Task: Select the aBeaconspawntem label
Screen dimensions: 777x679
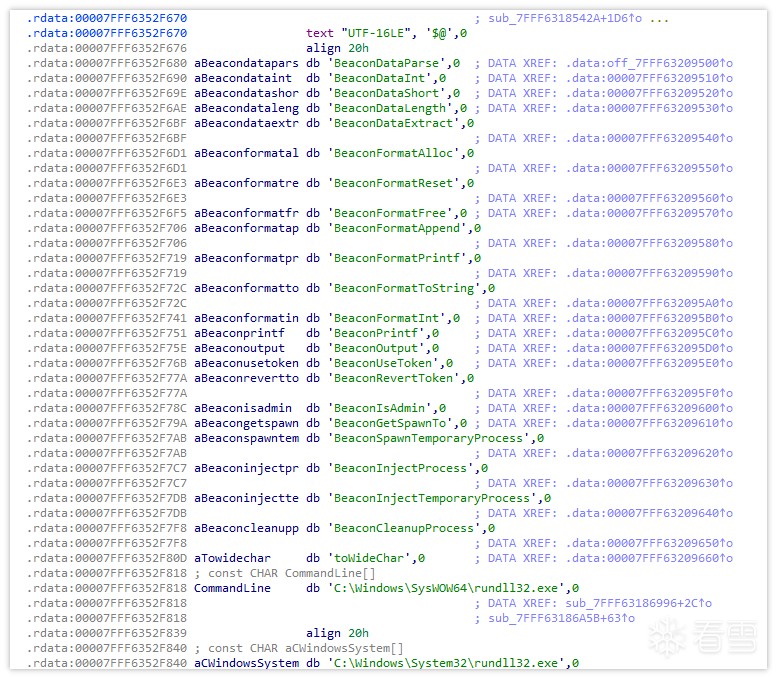Action: click(246, 438)
